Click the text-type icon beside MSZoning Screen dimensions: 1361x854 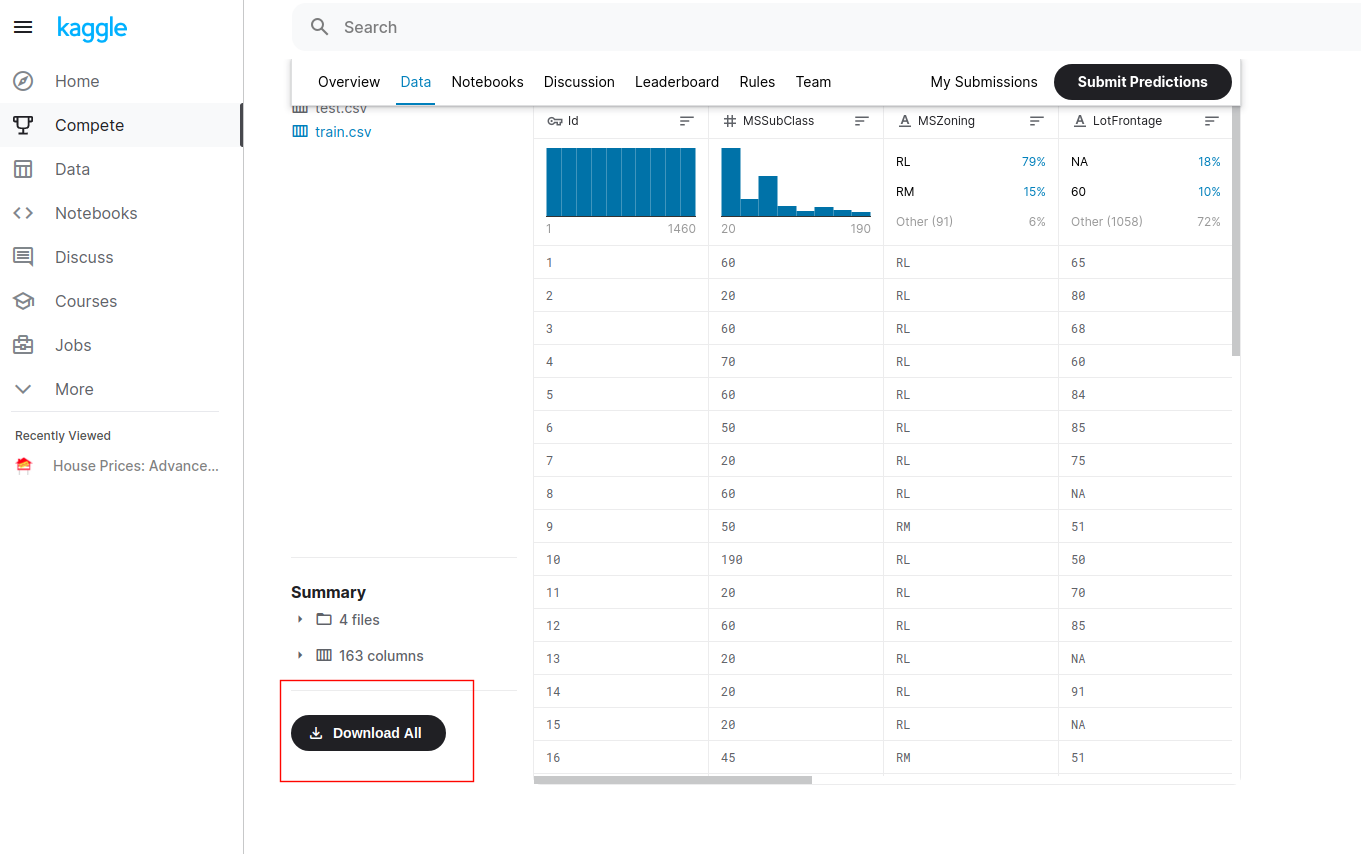point(904,121)
